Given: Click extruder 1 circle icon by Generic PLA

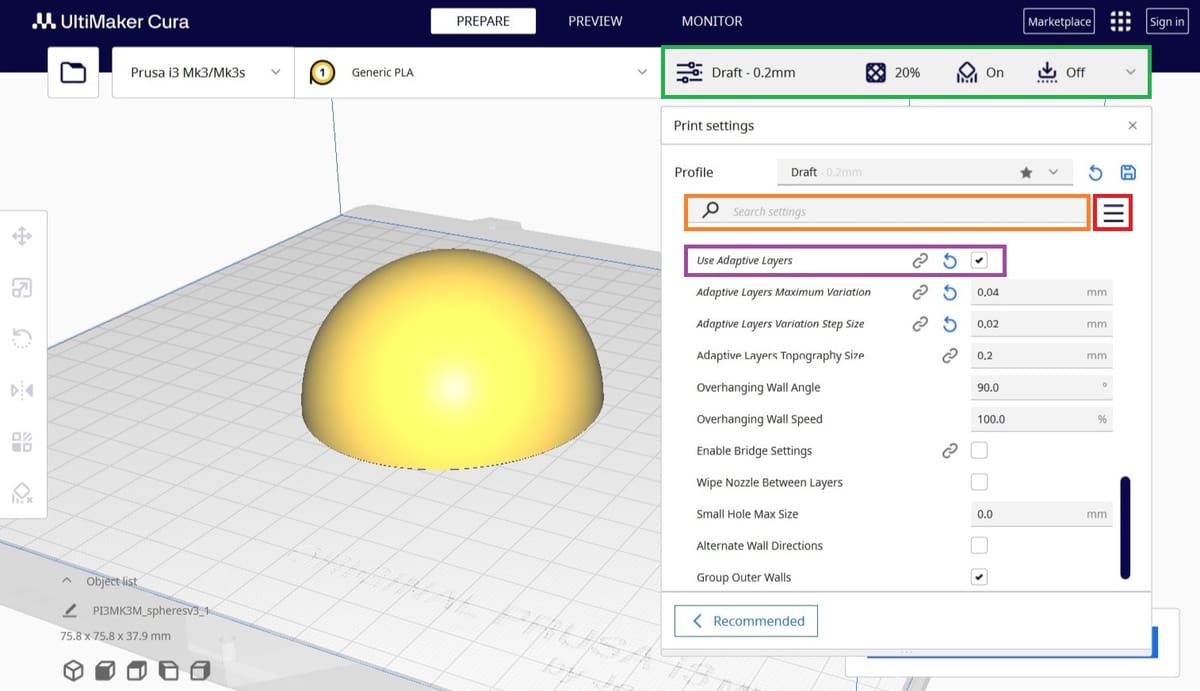Looking at the screenshot, I should point(322,73).
